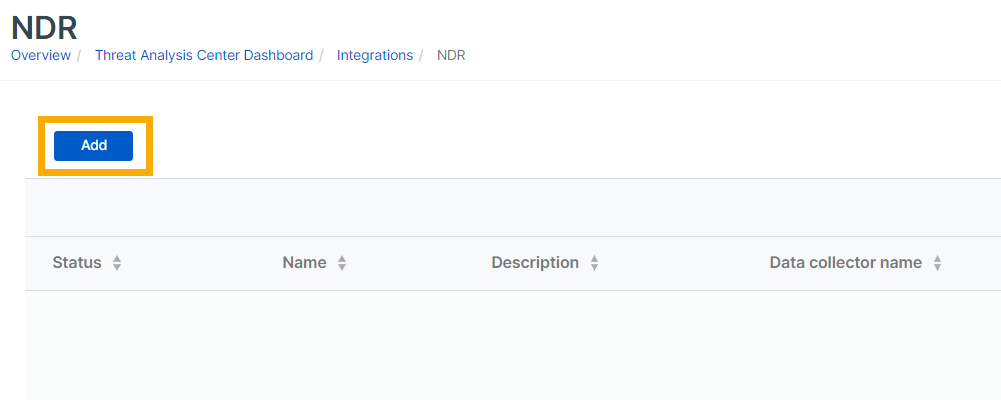Select the Name column header label
The image size is (1001, 400).
304,263
